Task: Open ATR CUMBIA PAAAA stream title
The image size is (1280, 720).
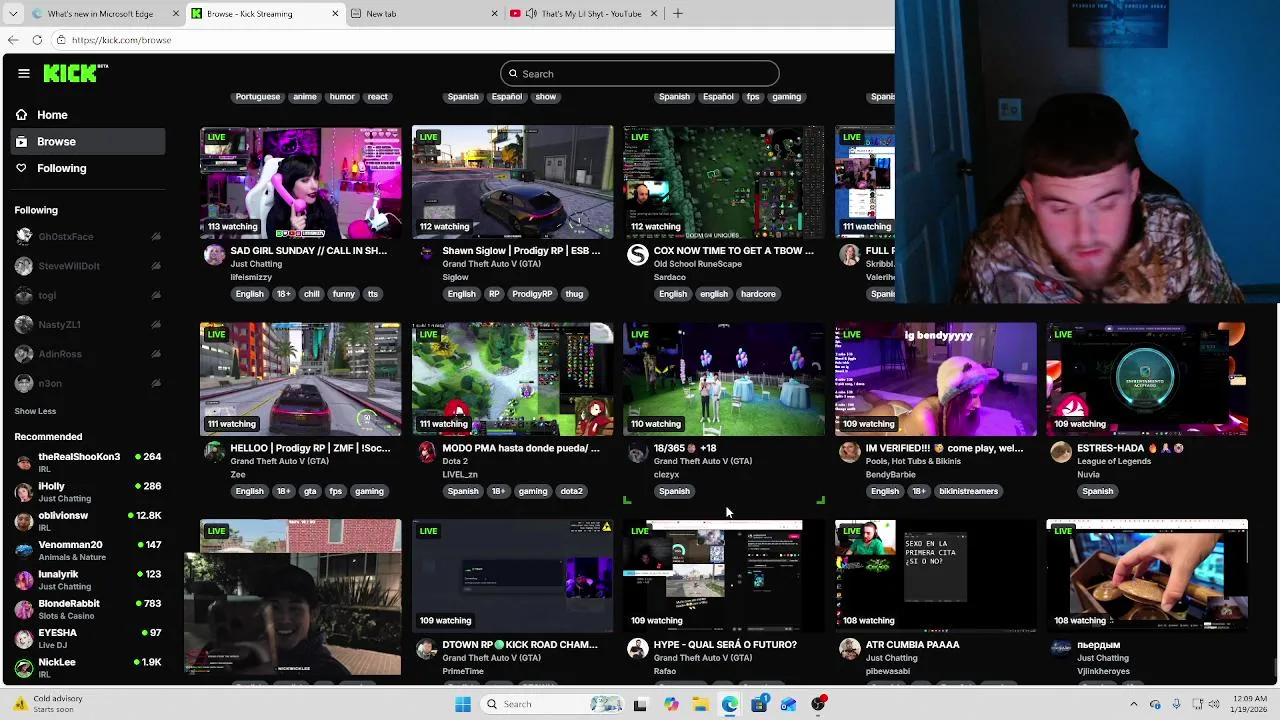Action: pos(912,645)
